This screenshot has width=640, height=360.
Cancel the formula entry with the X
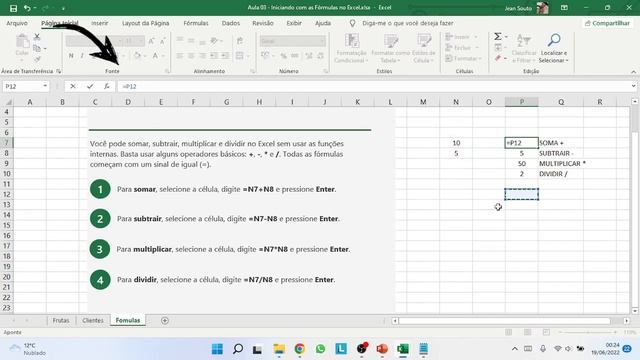tap(73, 86)
